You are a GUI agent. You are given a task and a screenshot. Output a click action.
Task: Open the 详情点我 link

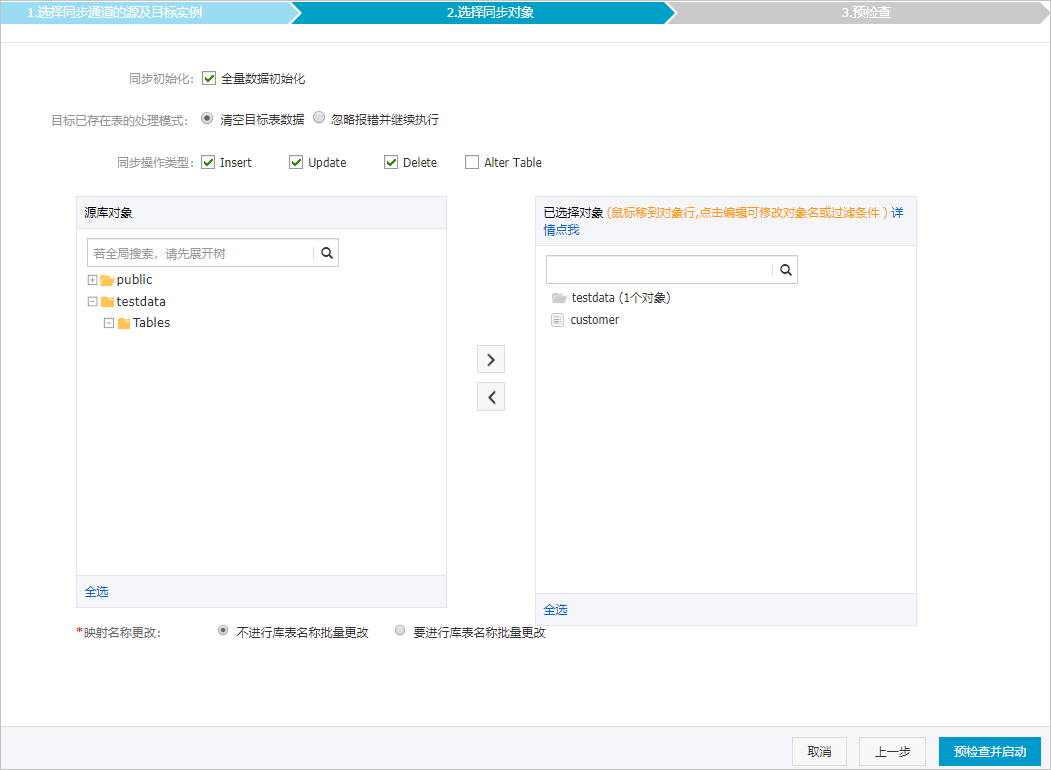tap(562, 230)
